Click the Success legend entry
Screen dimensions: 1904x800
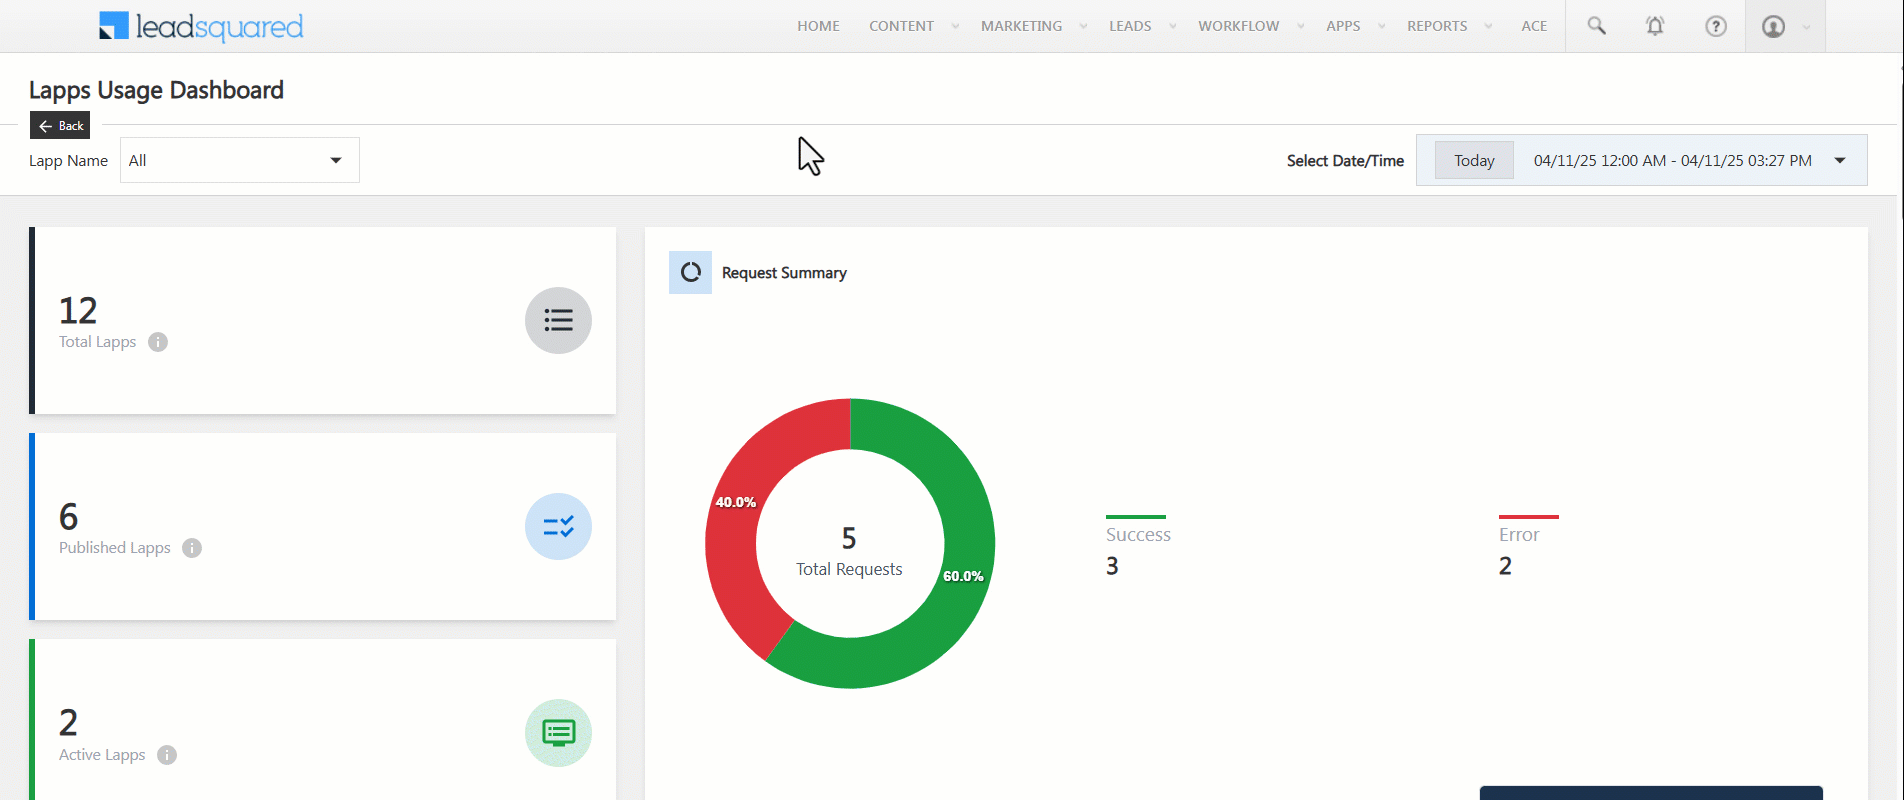click(1138, 535)
